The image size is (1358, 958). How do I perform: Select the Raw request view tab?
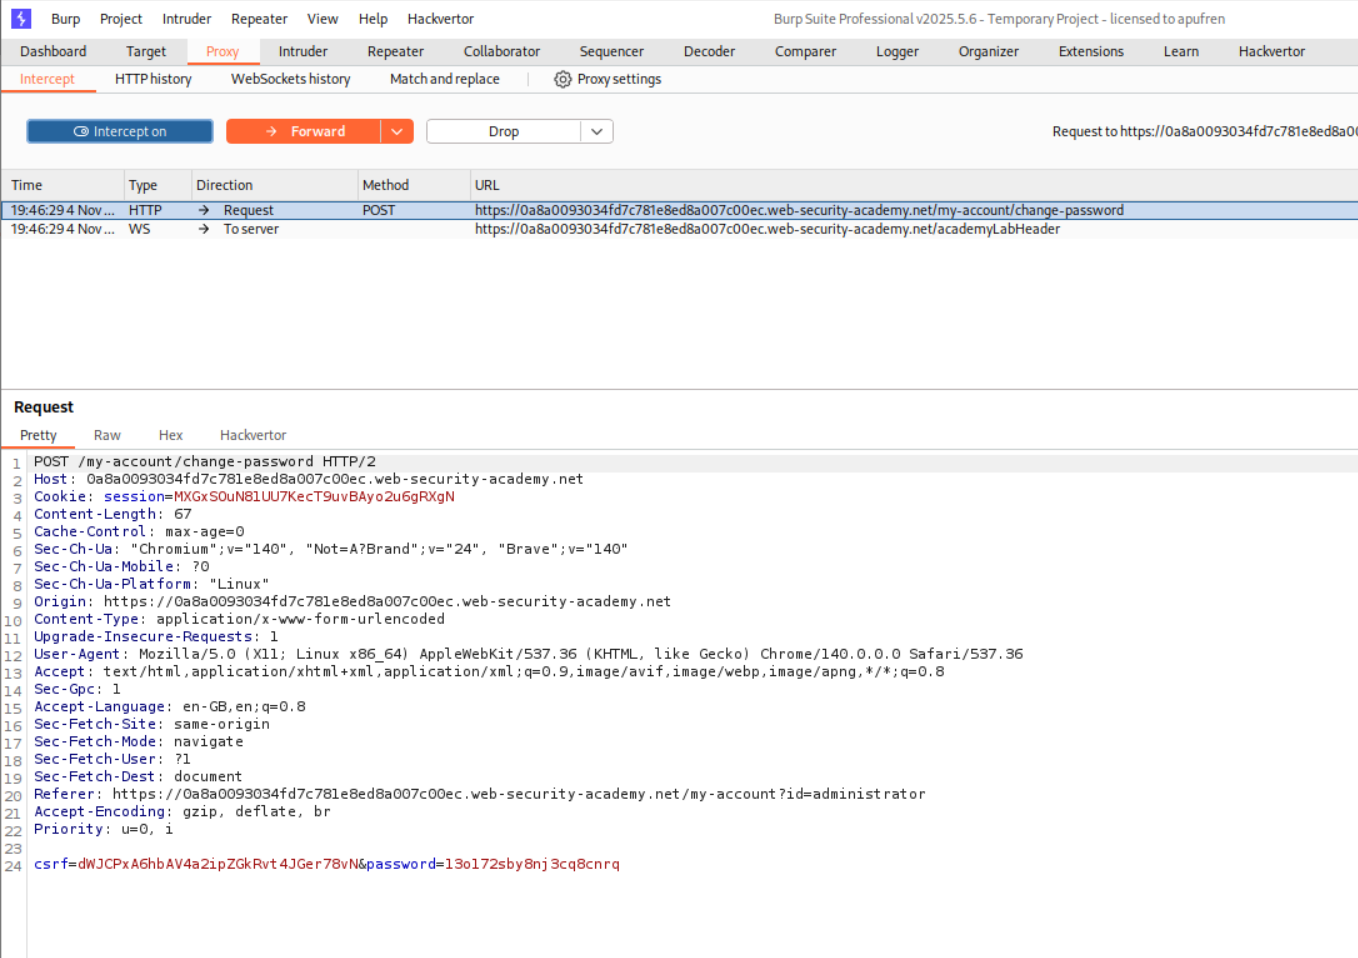click(x=107, y=435)
